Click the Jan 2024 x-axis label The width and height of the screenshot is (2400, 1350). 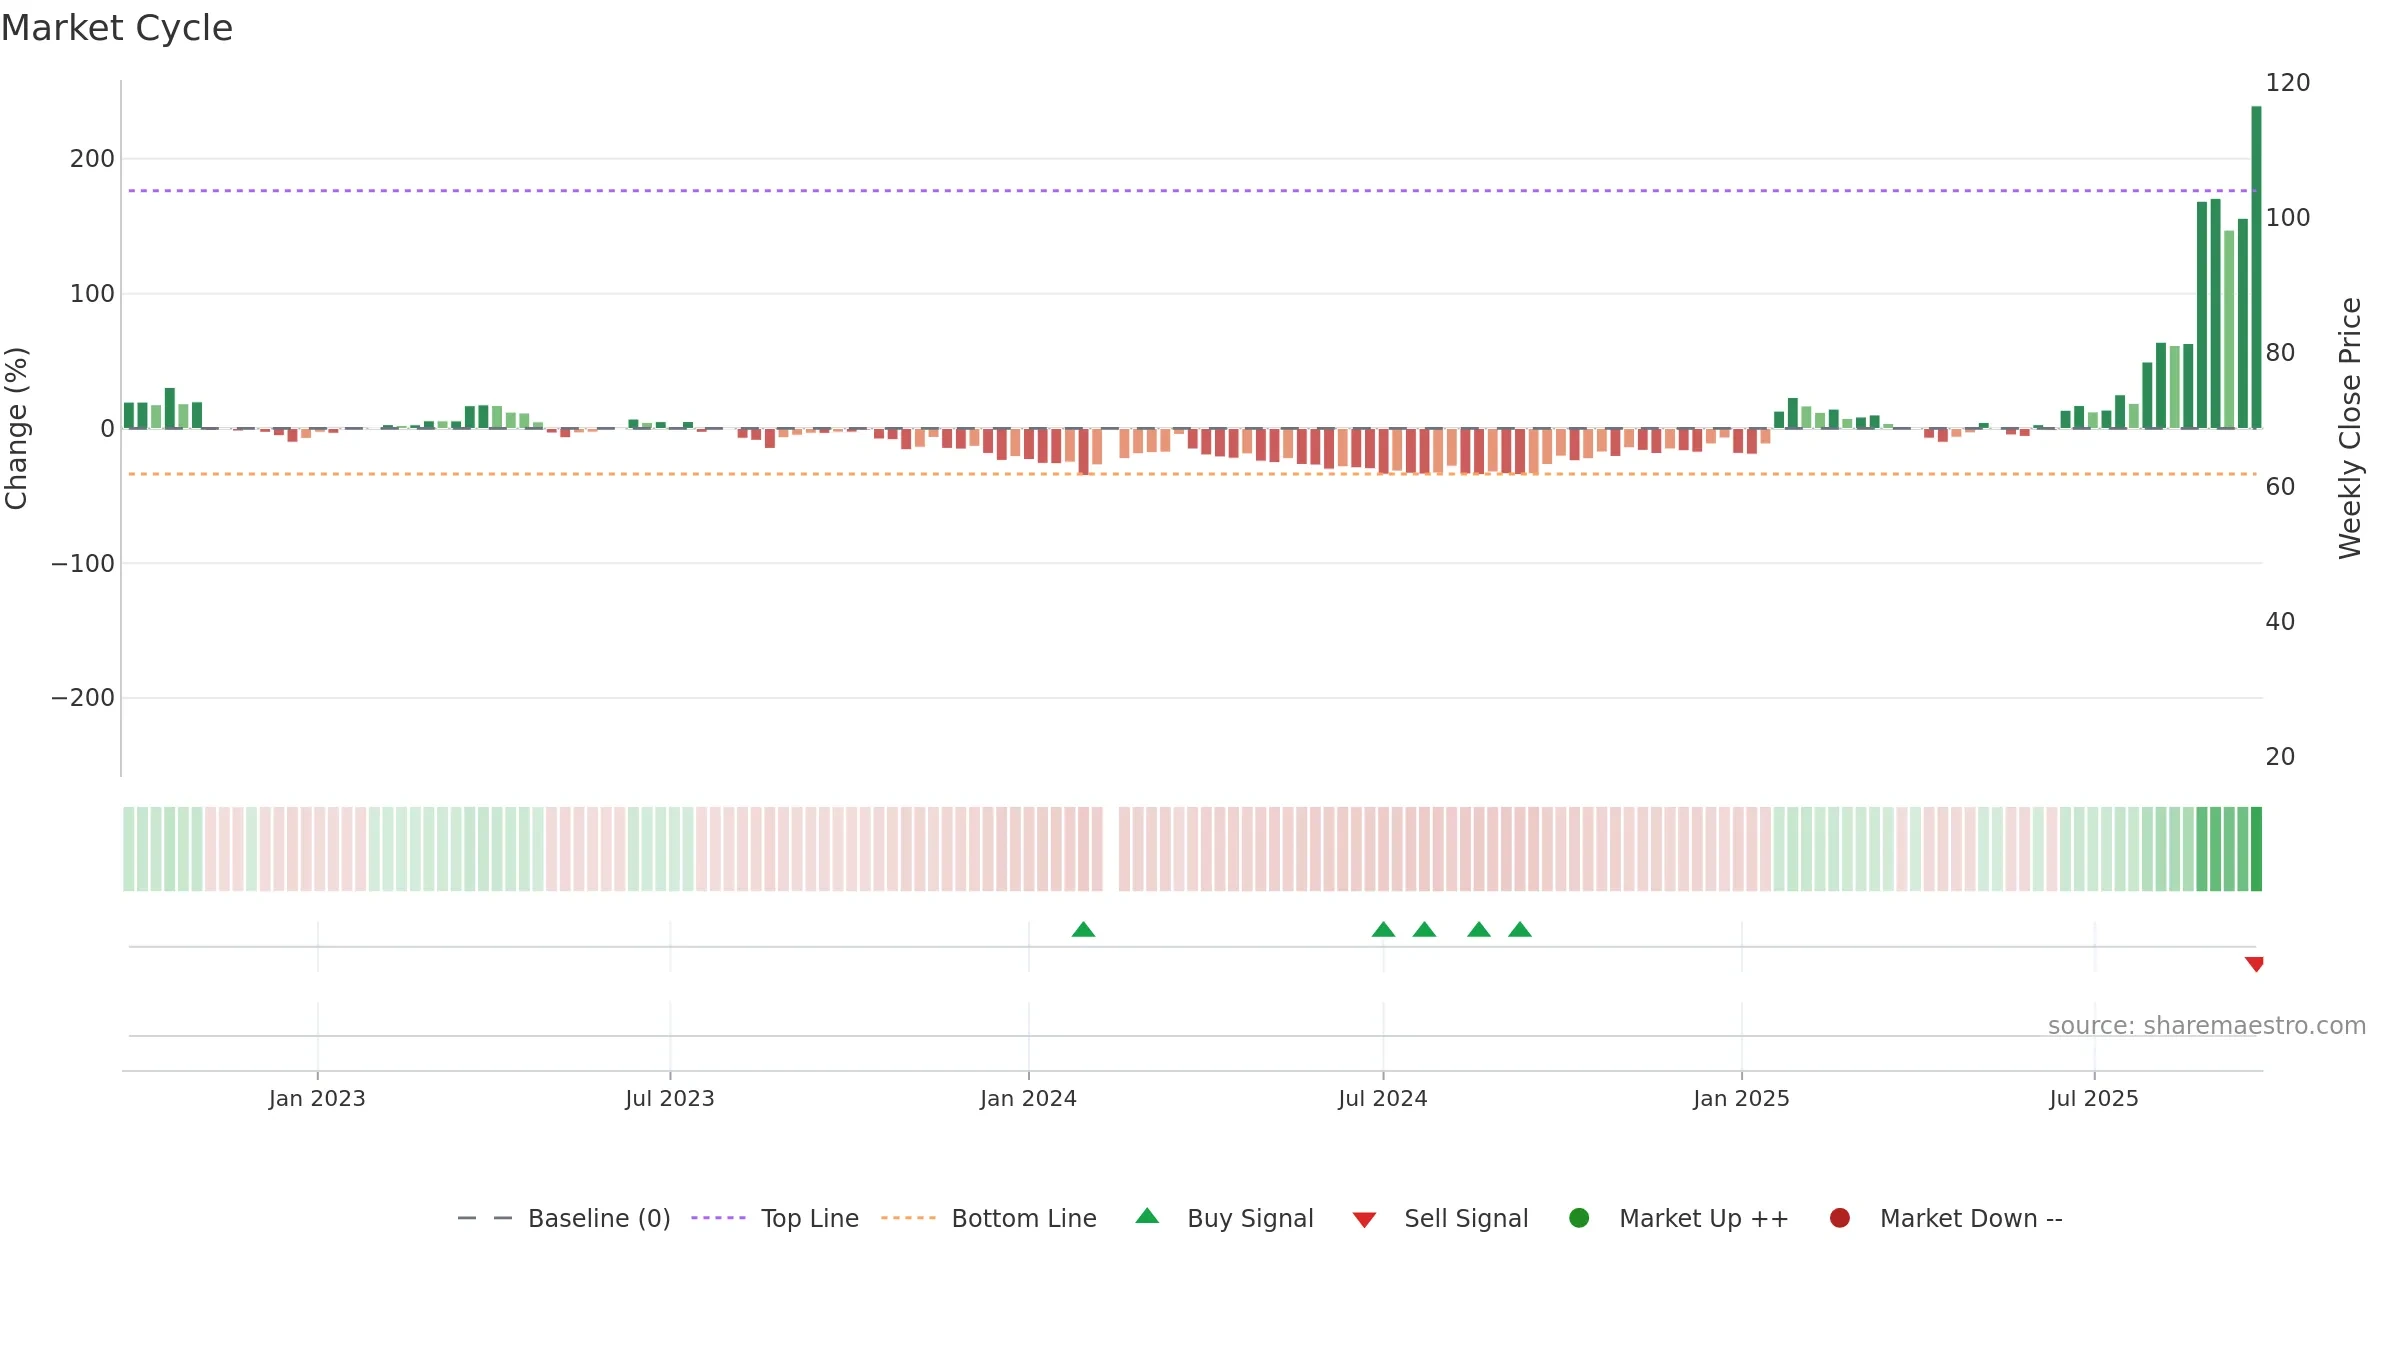click(x=1028, y=1098)
